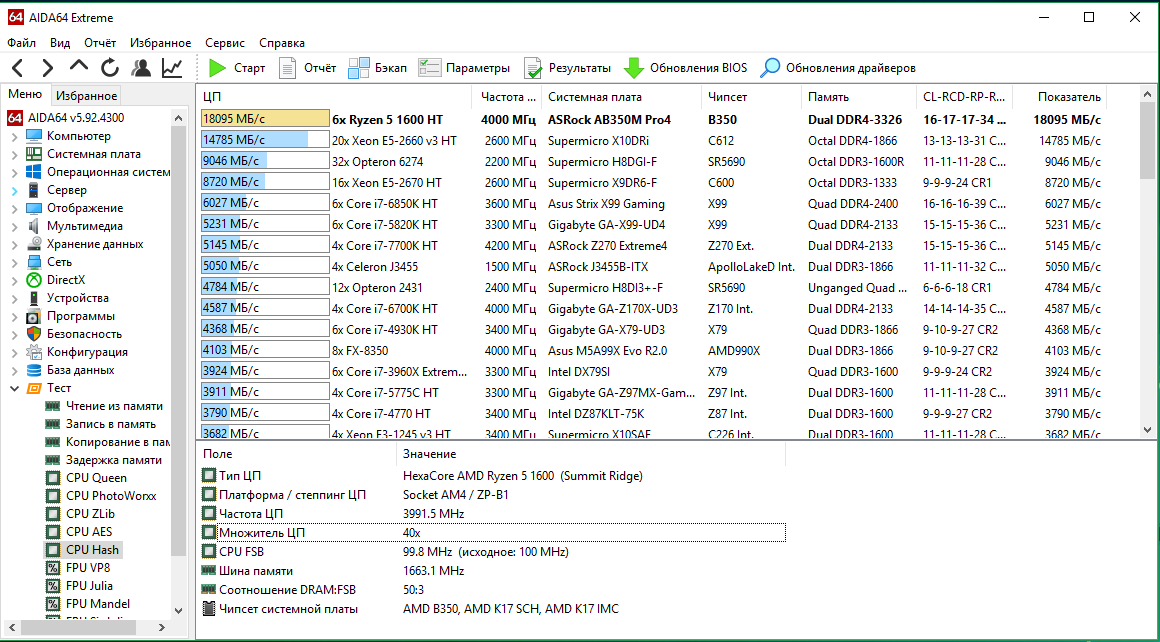The image size is (1160, 642).
Task: Open the Избранное menu in the menu bar
Action: [161, 43]
